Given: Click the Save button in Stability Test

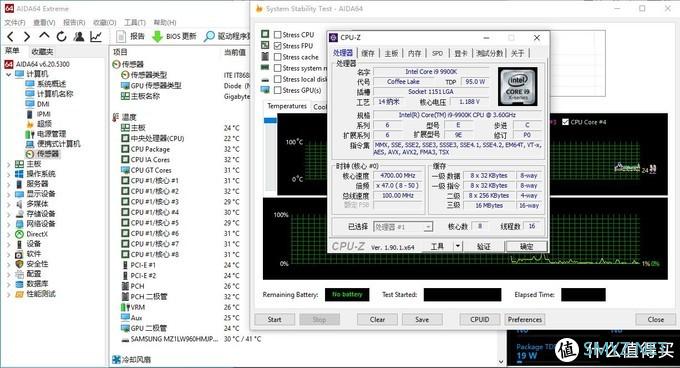Looking at the screenshot, I should (x=422, y=319).
